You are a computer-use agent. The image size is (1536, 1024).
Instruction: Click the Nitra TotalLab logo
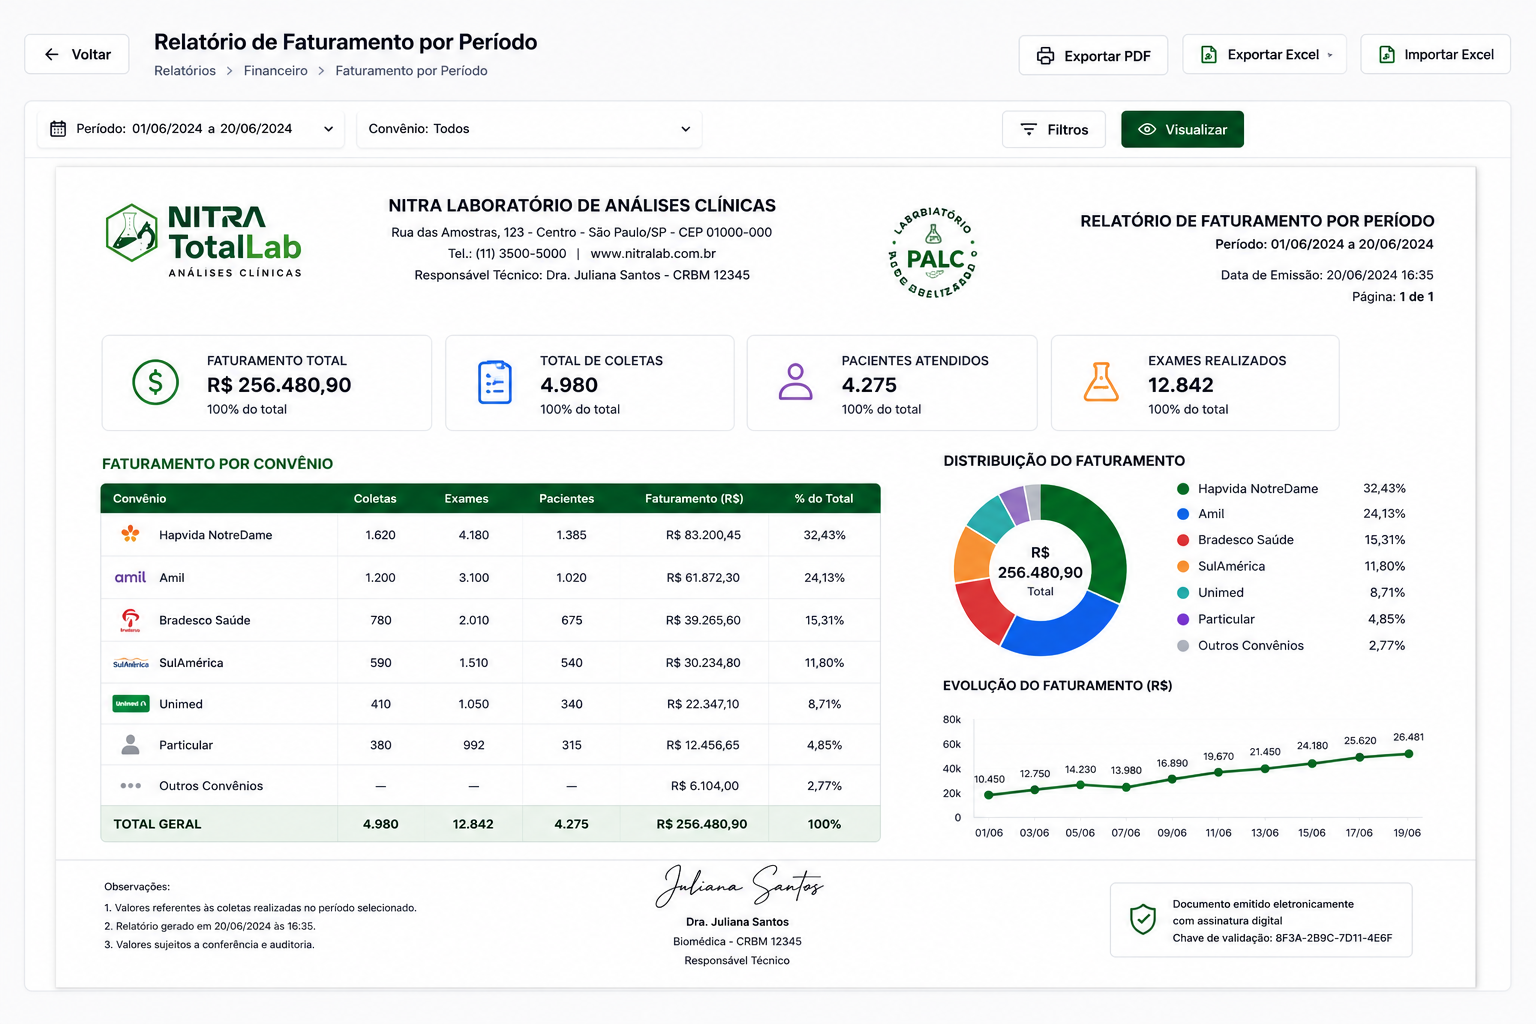coord(204,239)
